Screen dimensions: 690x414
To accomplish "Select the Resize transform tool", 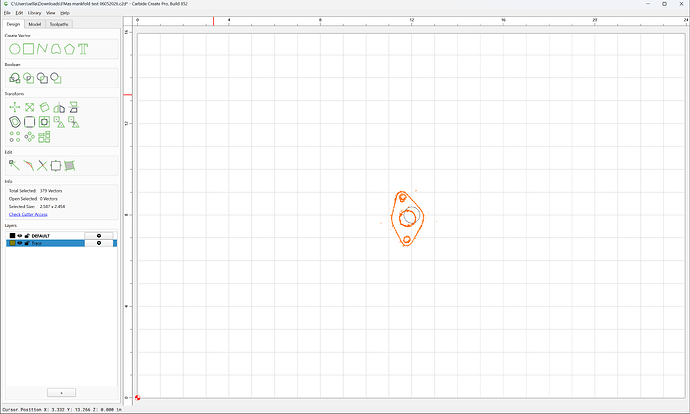I will pyautogui.click(x=29, y=107).
